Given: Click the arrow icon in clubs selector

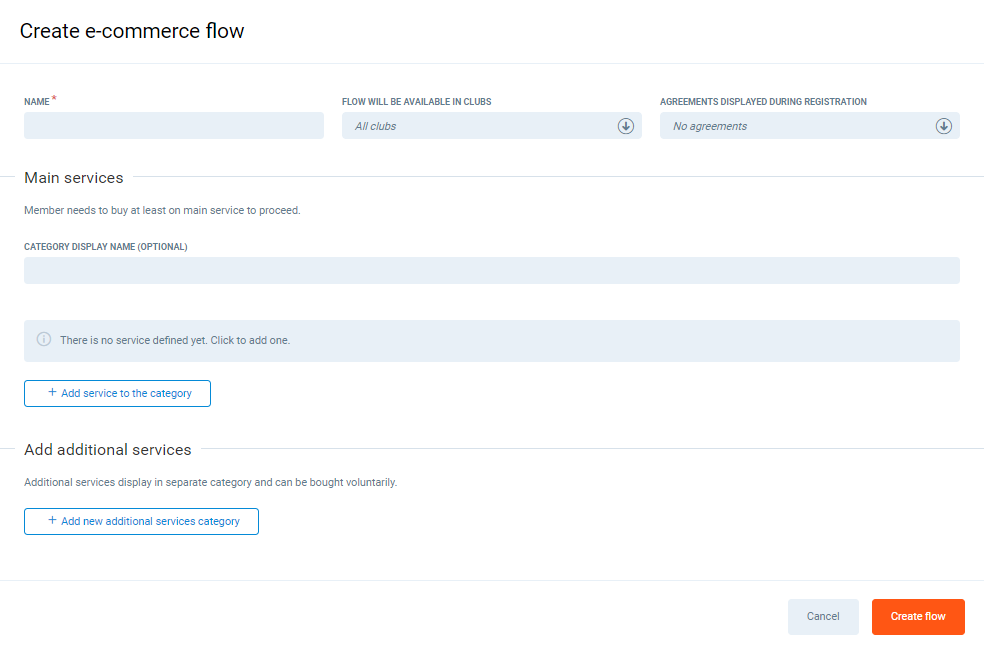Looking at the screenshot, I should [626, 126].
